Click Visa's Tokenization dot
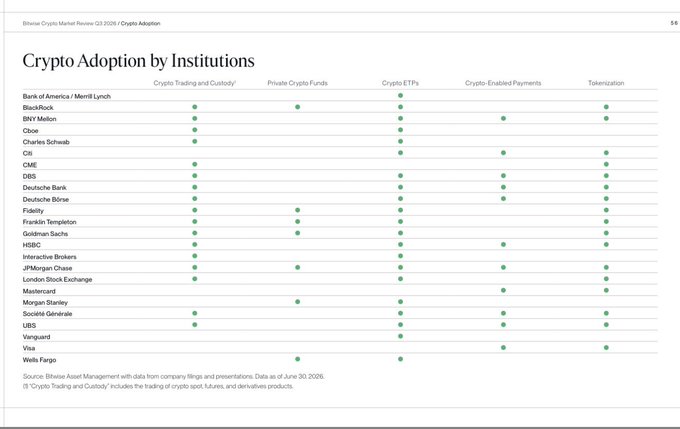 coord(606,347)
